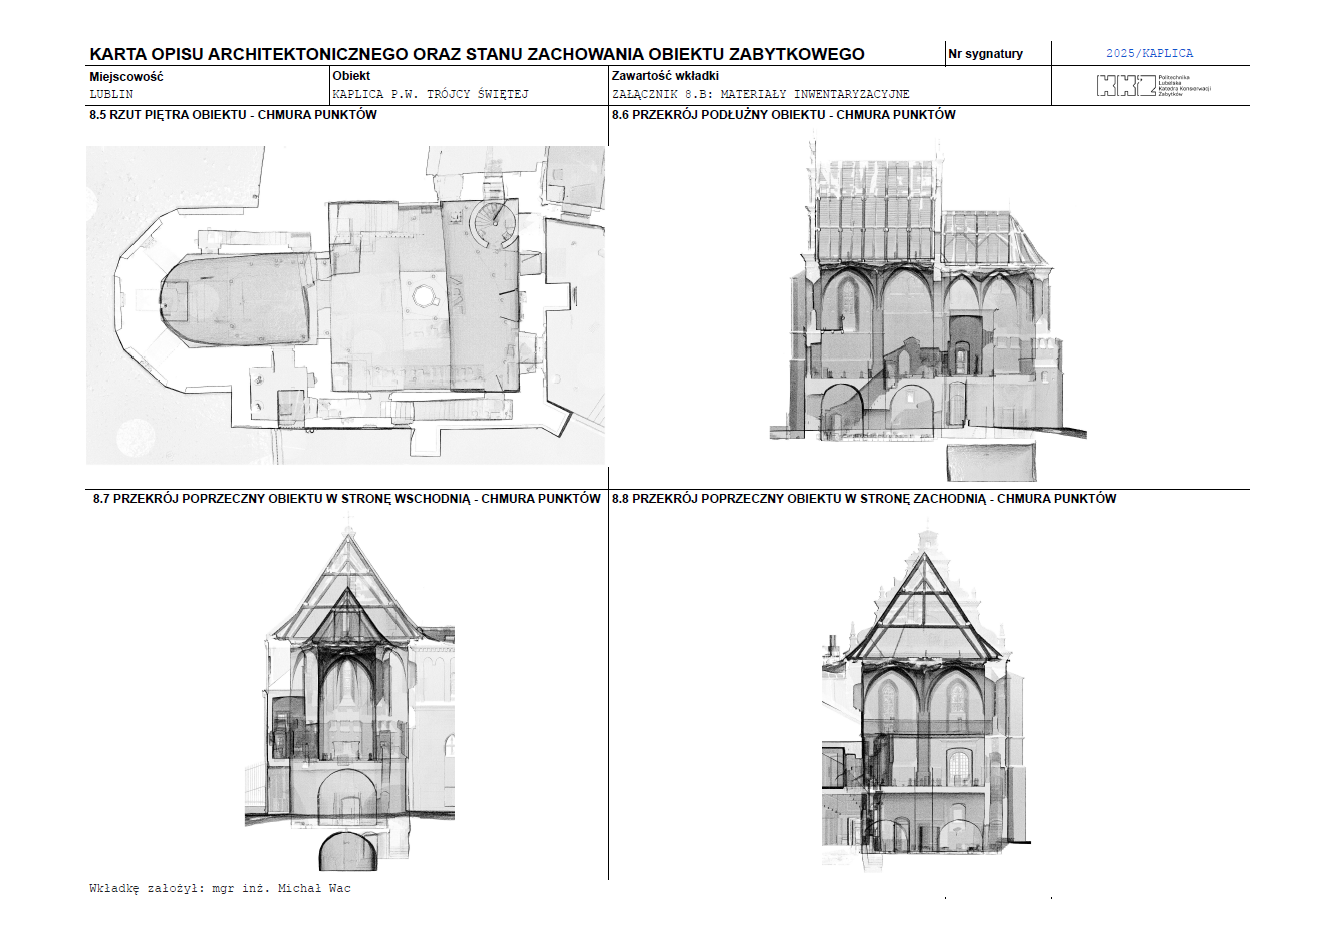
Task: Click the KKZ Politechnika Lubelska logo
Action: (x=1154, y=86)
